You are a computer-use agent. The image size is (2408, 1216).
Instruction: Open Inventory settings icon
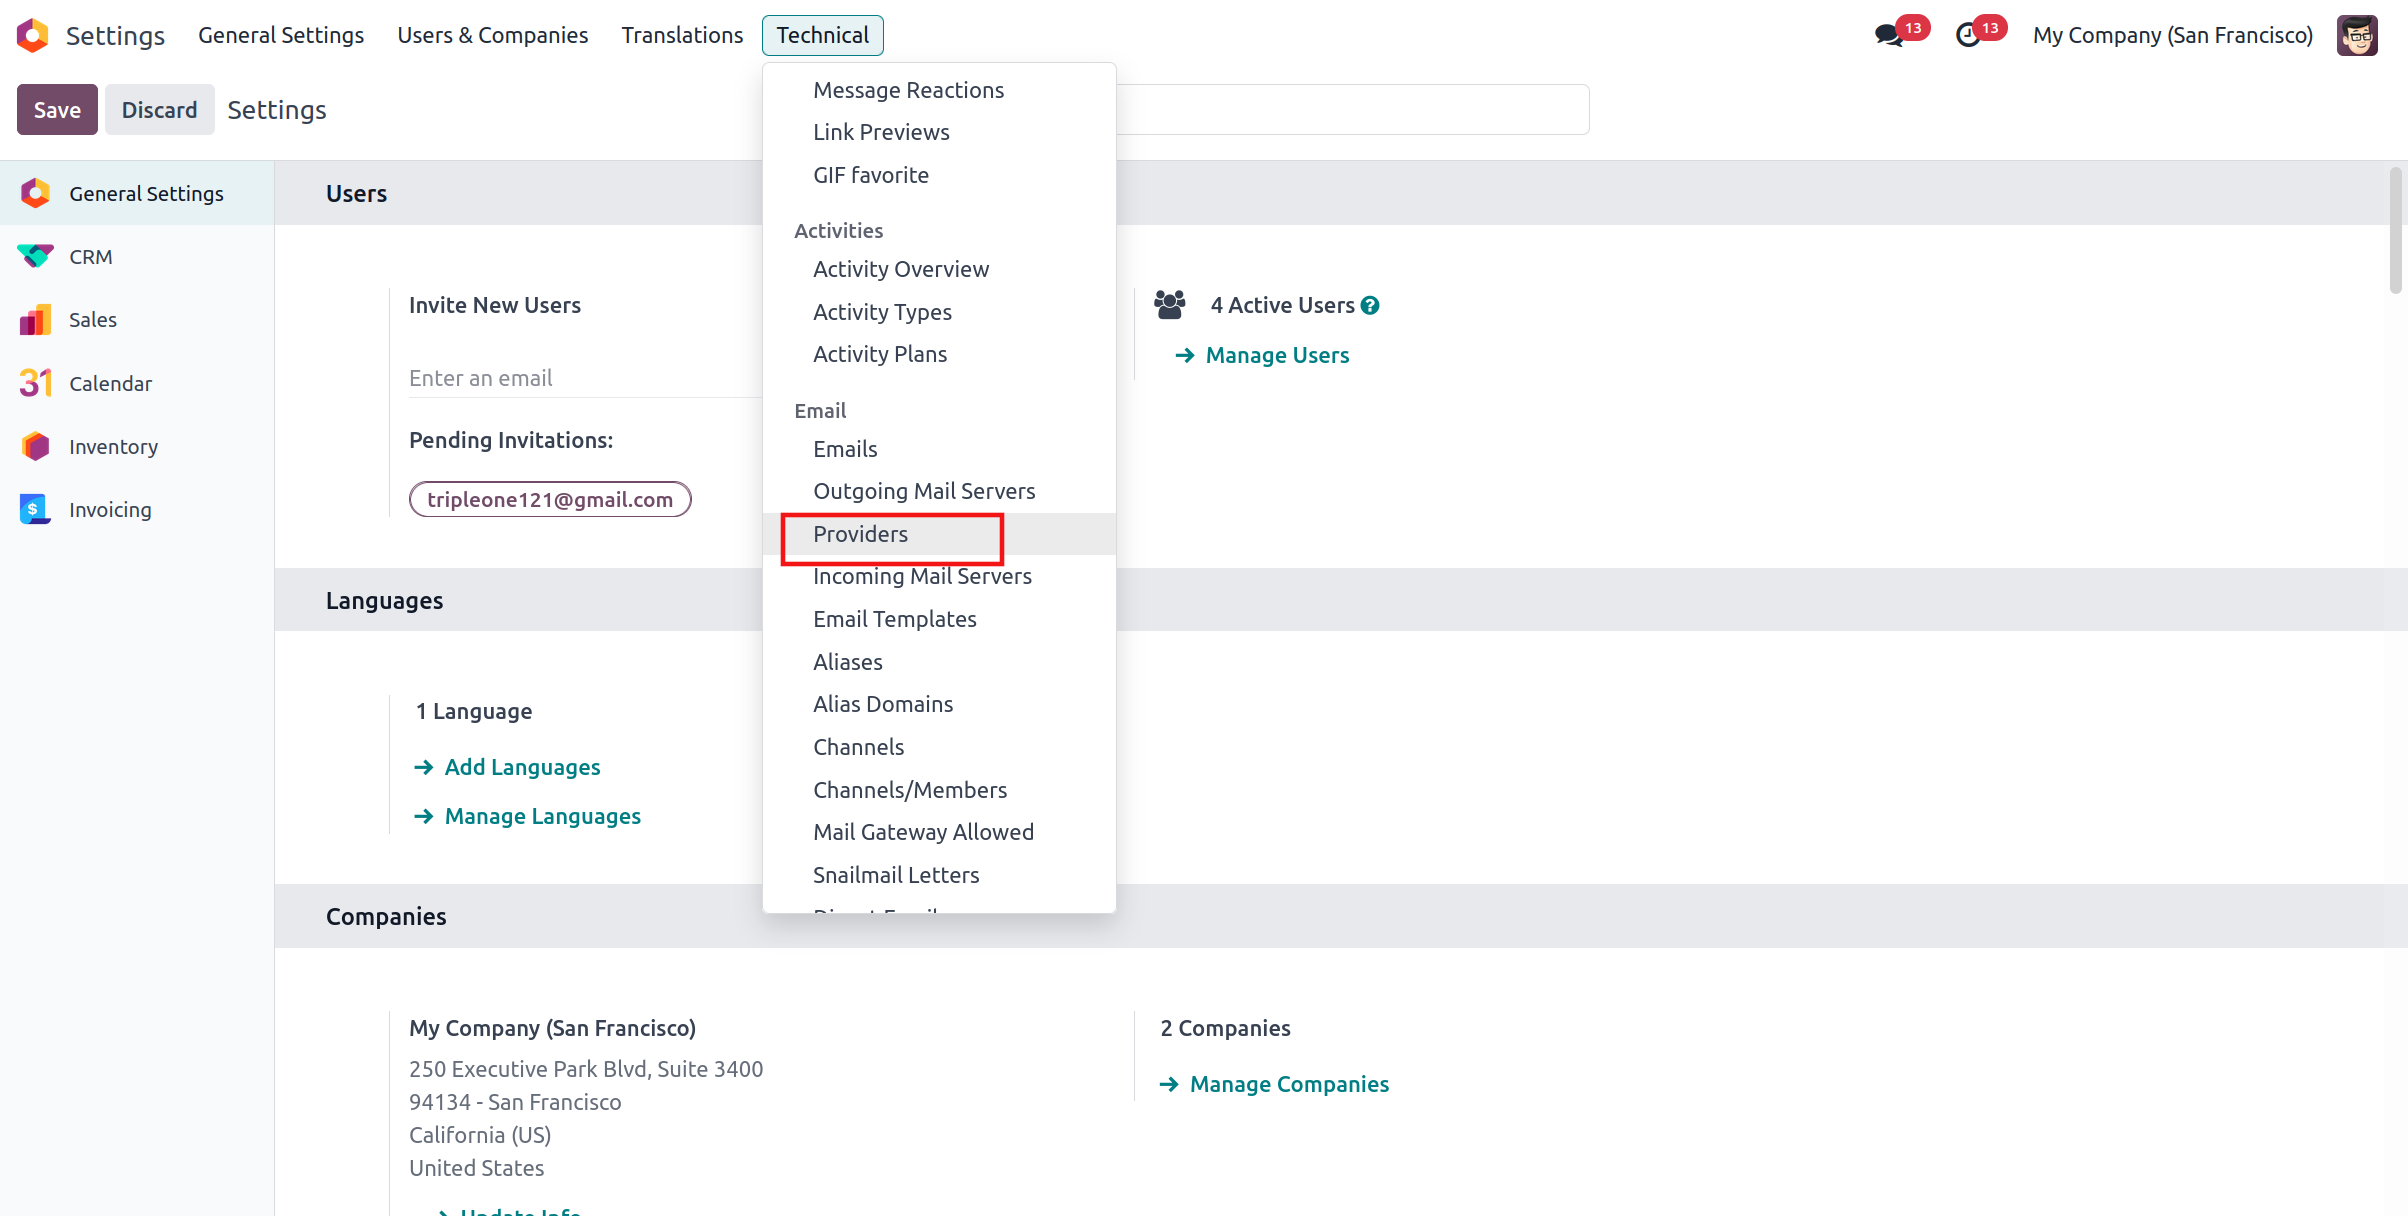coord(35,446)
